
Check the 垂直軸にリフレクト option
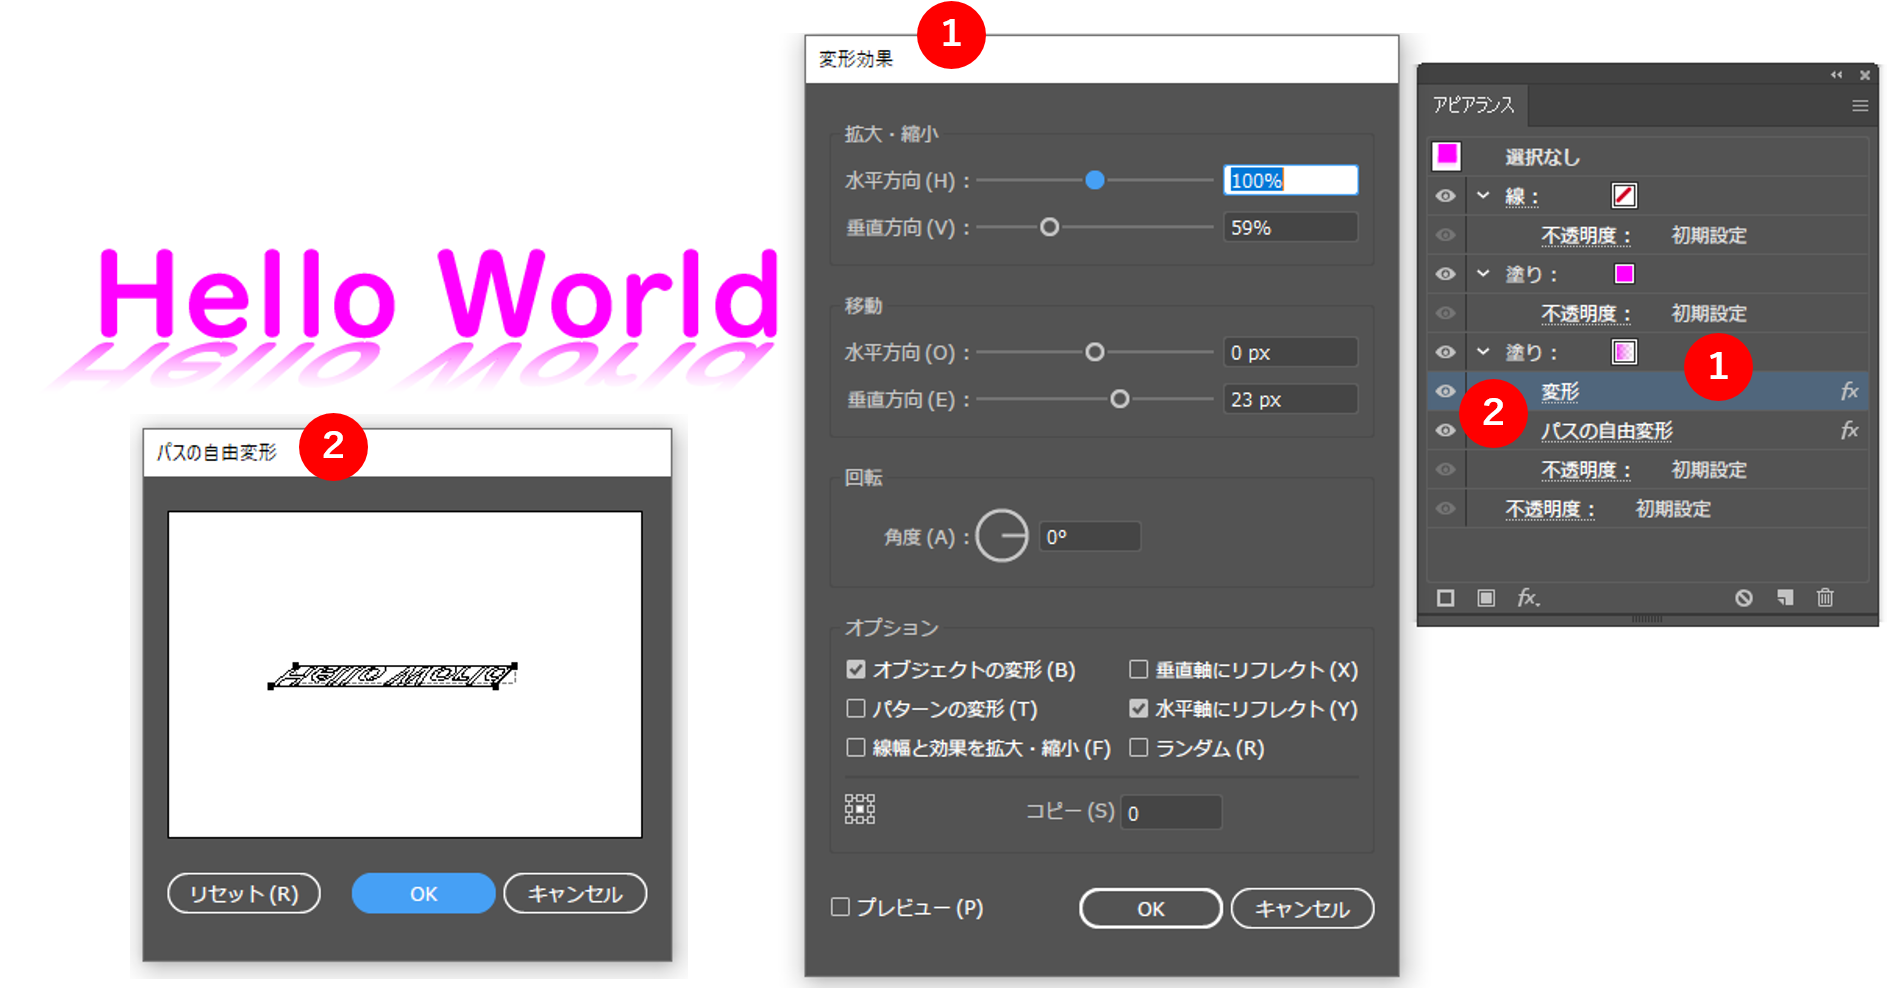pyautogui.click(x=1139, y=670)
